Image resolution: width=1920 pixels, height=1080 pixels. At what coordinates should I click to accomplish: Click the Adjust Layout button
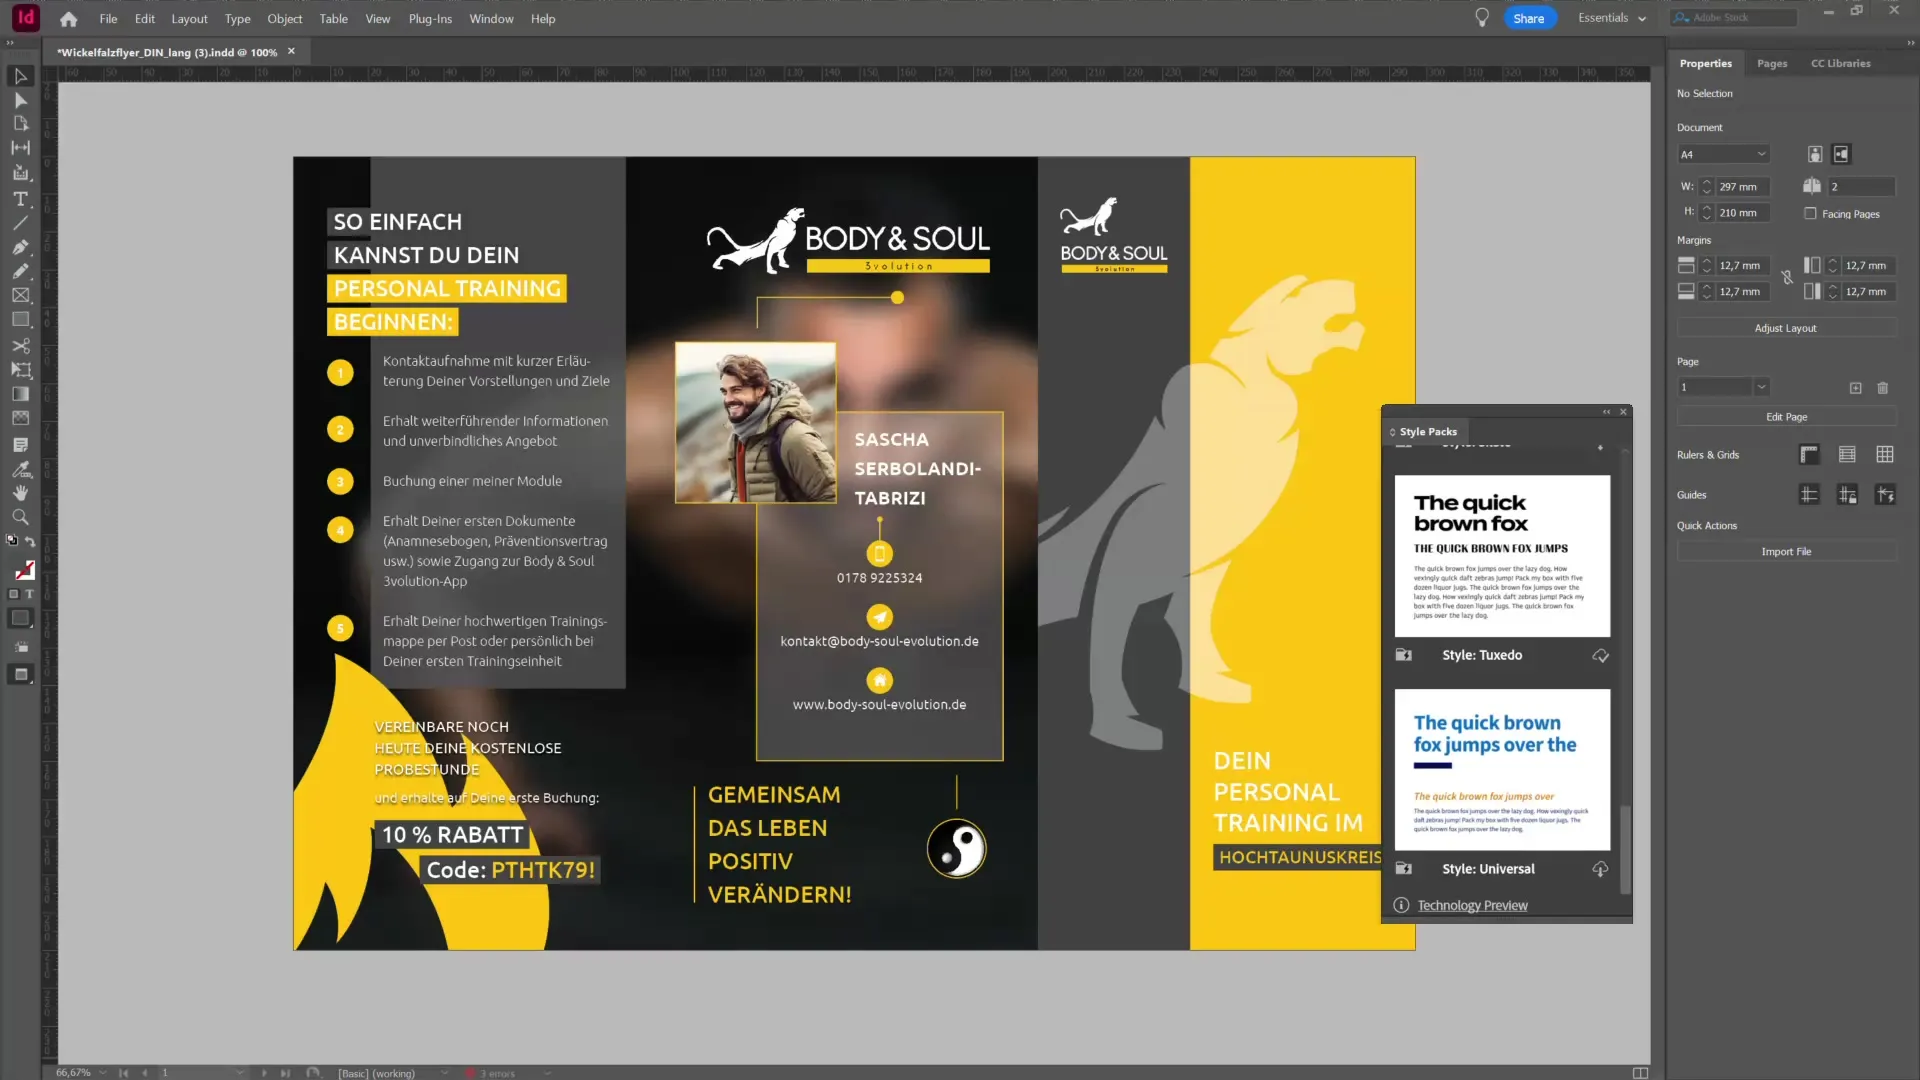click(x=1786, y=328)
